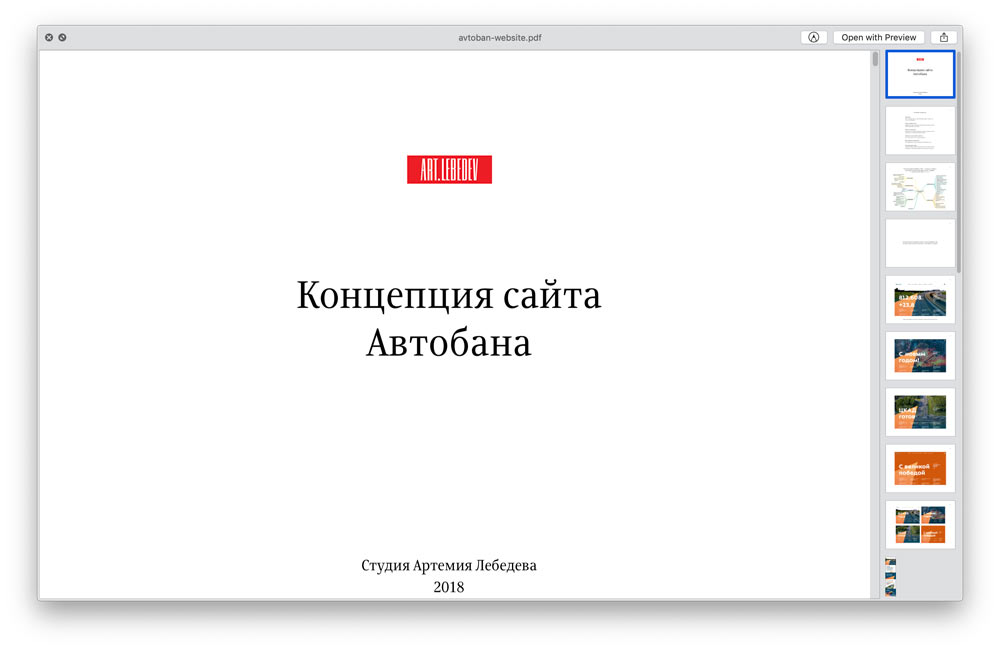
Task: Select the fourth mostly blank page thumbnail
Action: pos(919,243)
